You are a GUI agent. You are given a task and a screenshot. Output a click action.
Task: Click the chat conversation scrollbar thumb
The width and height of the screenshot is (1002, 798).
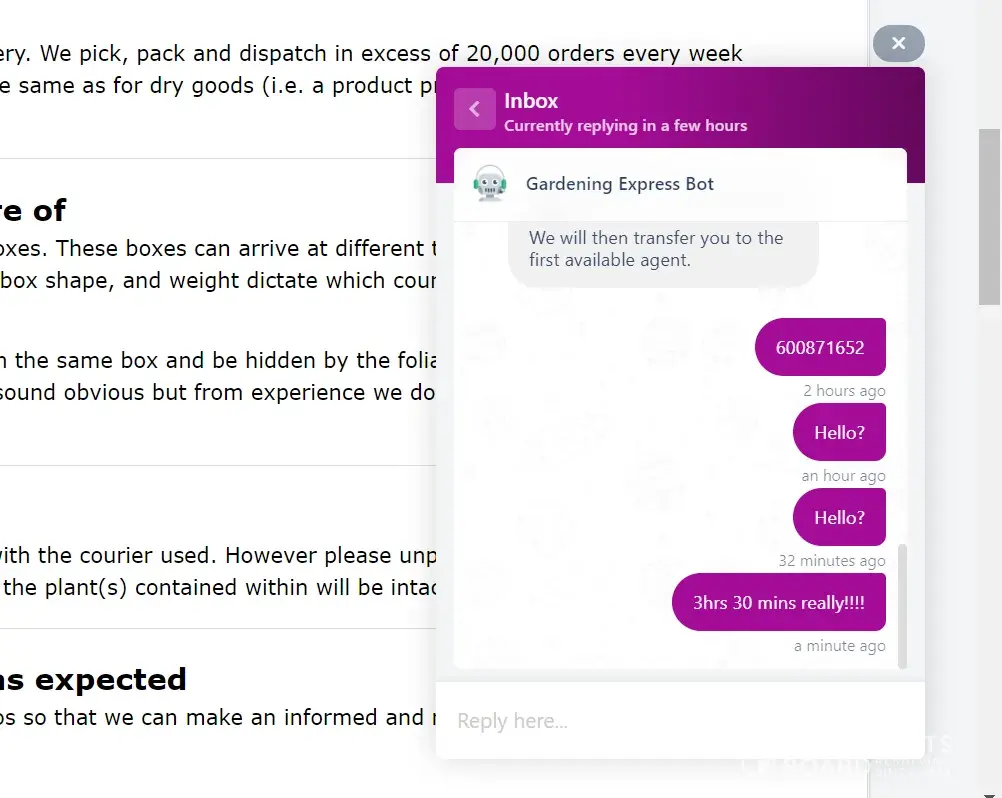903,605
